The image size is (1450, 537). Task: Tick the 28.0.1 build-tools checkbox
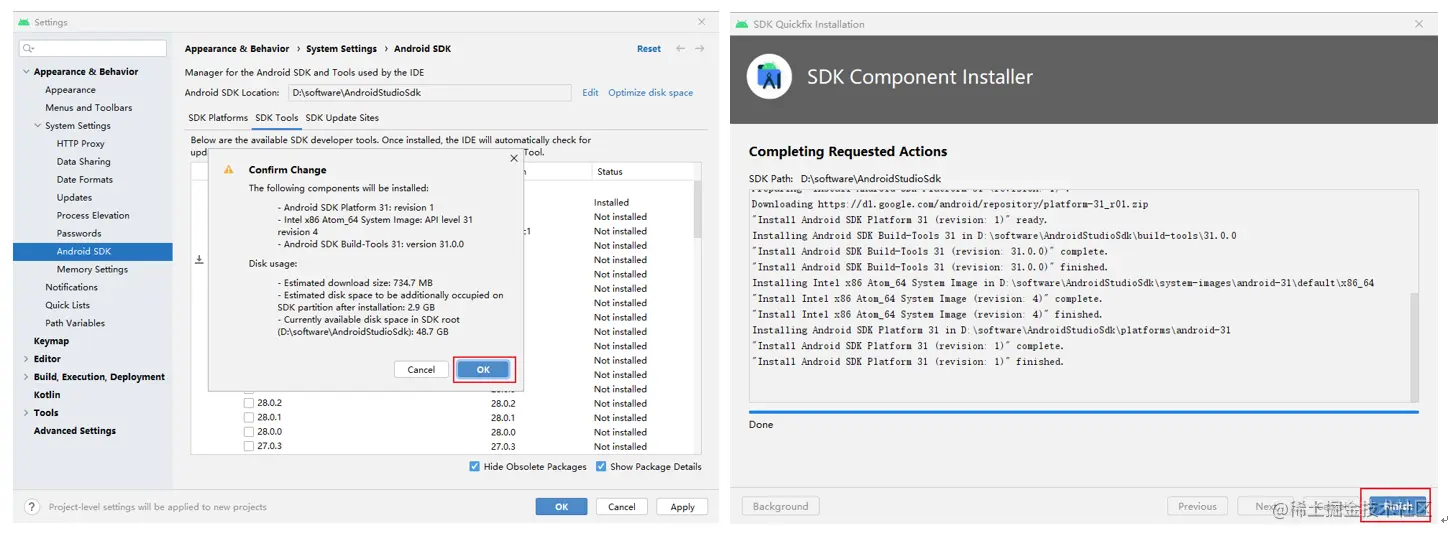249,418
